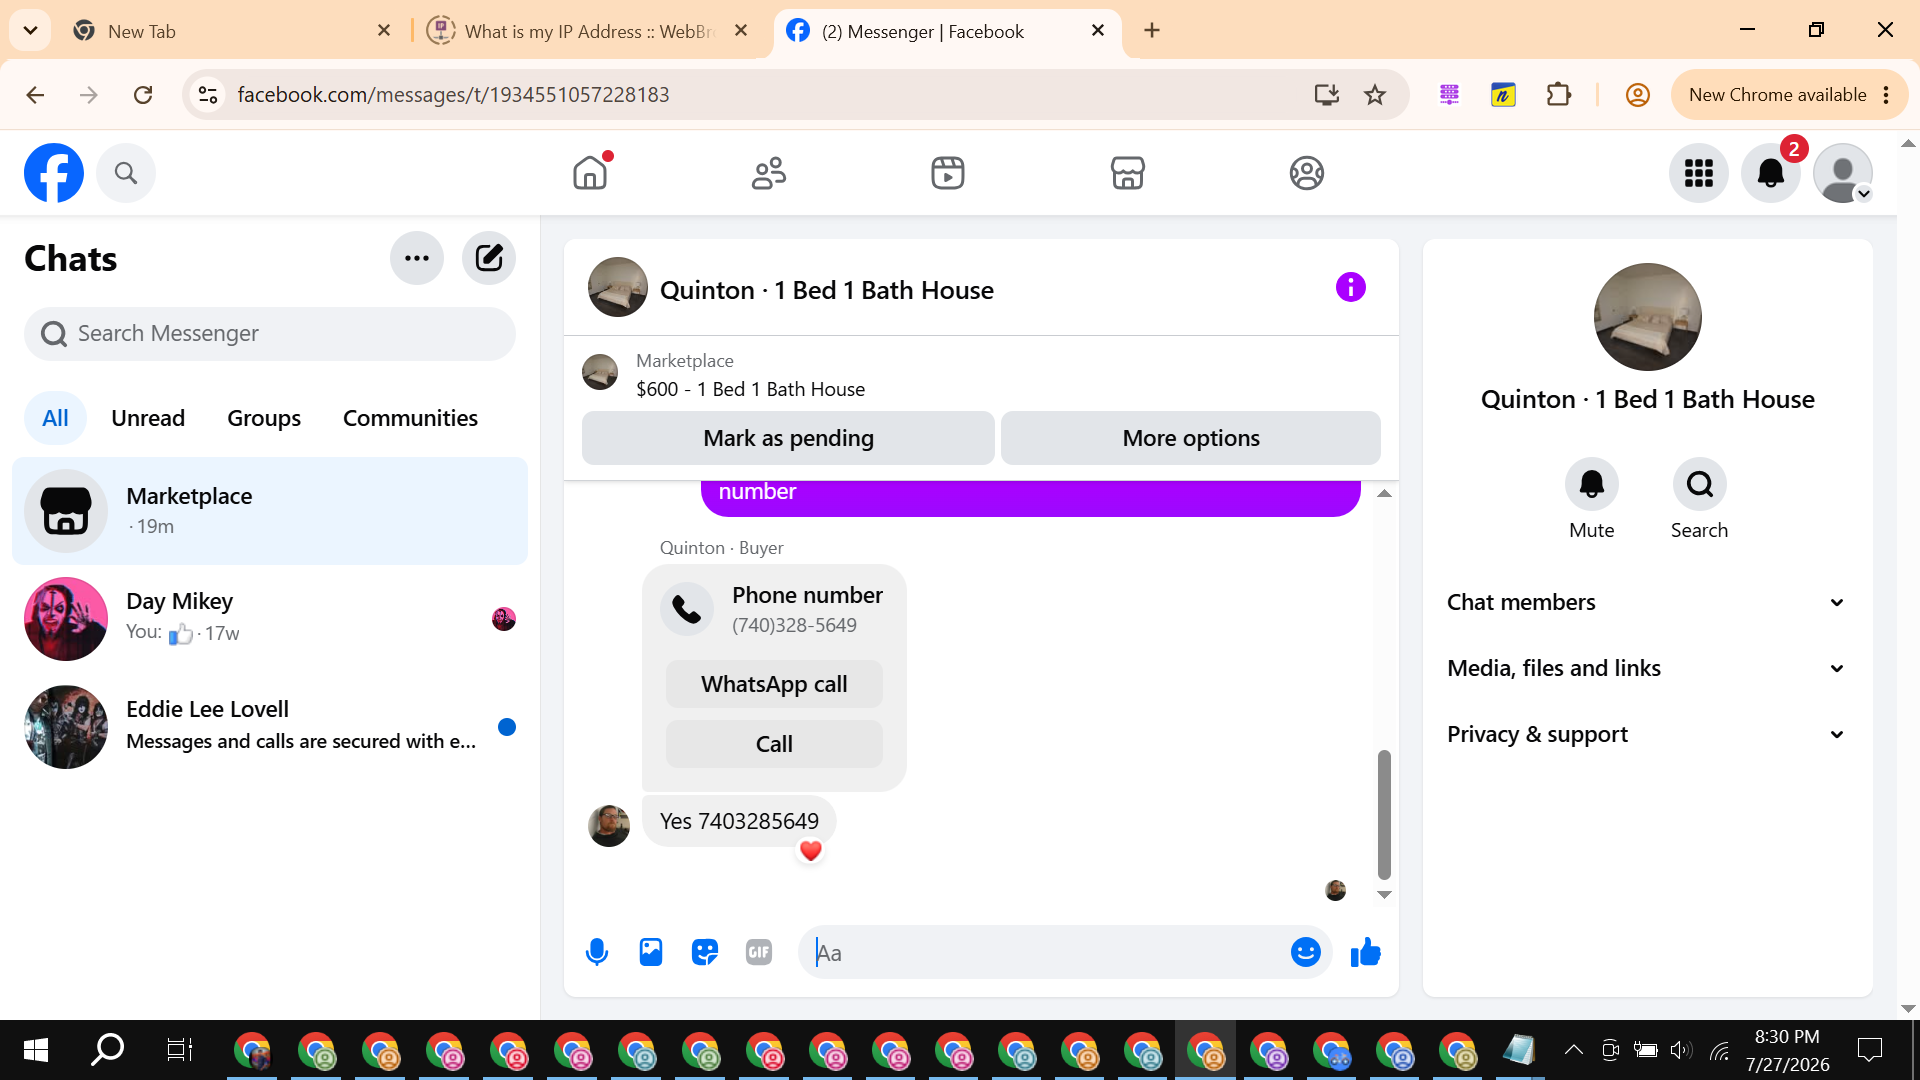Go back to previous page
1920x1080 pixels.
(x=35, y=95)
